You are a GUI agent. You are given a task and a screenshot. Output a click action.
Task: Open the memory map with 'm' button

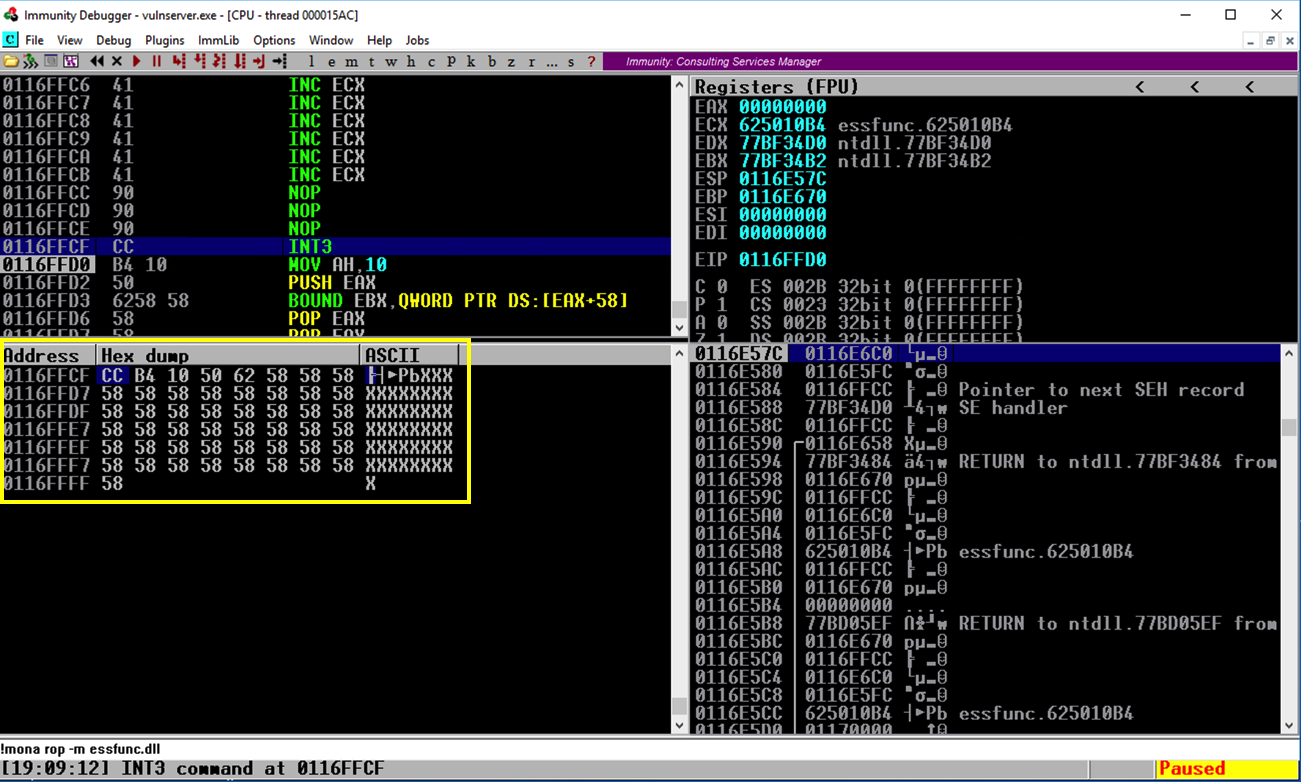[x=351, y=62]
